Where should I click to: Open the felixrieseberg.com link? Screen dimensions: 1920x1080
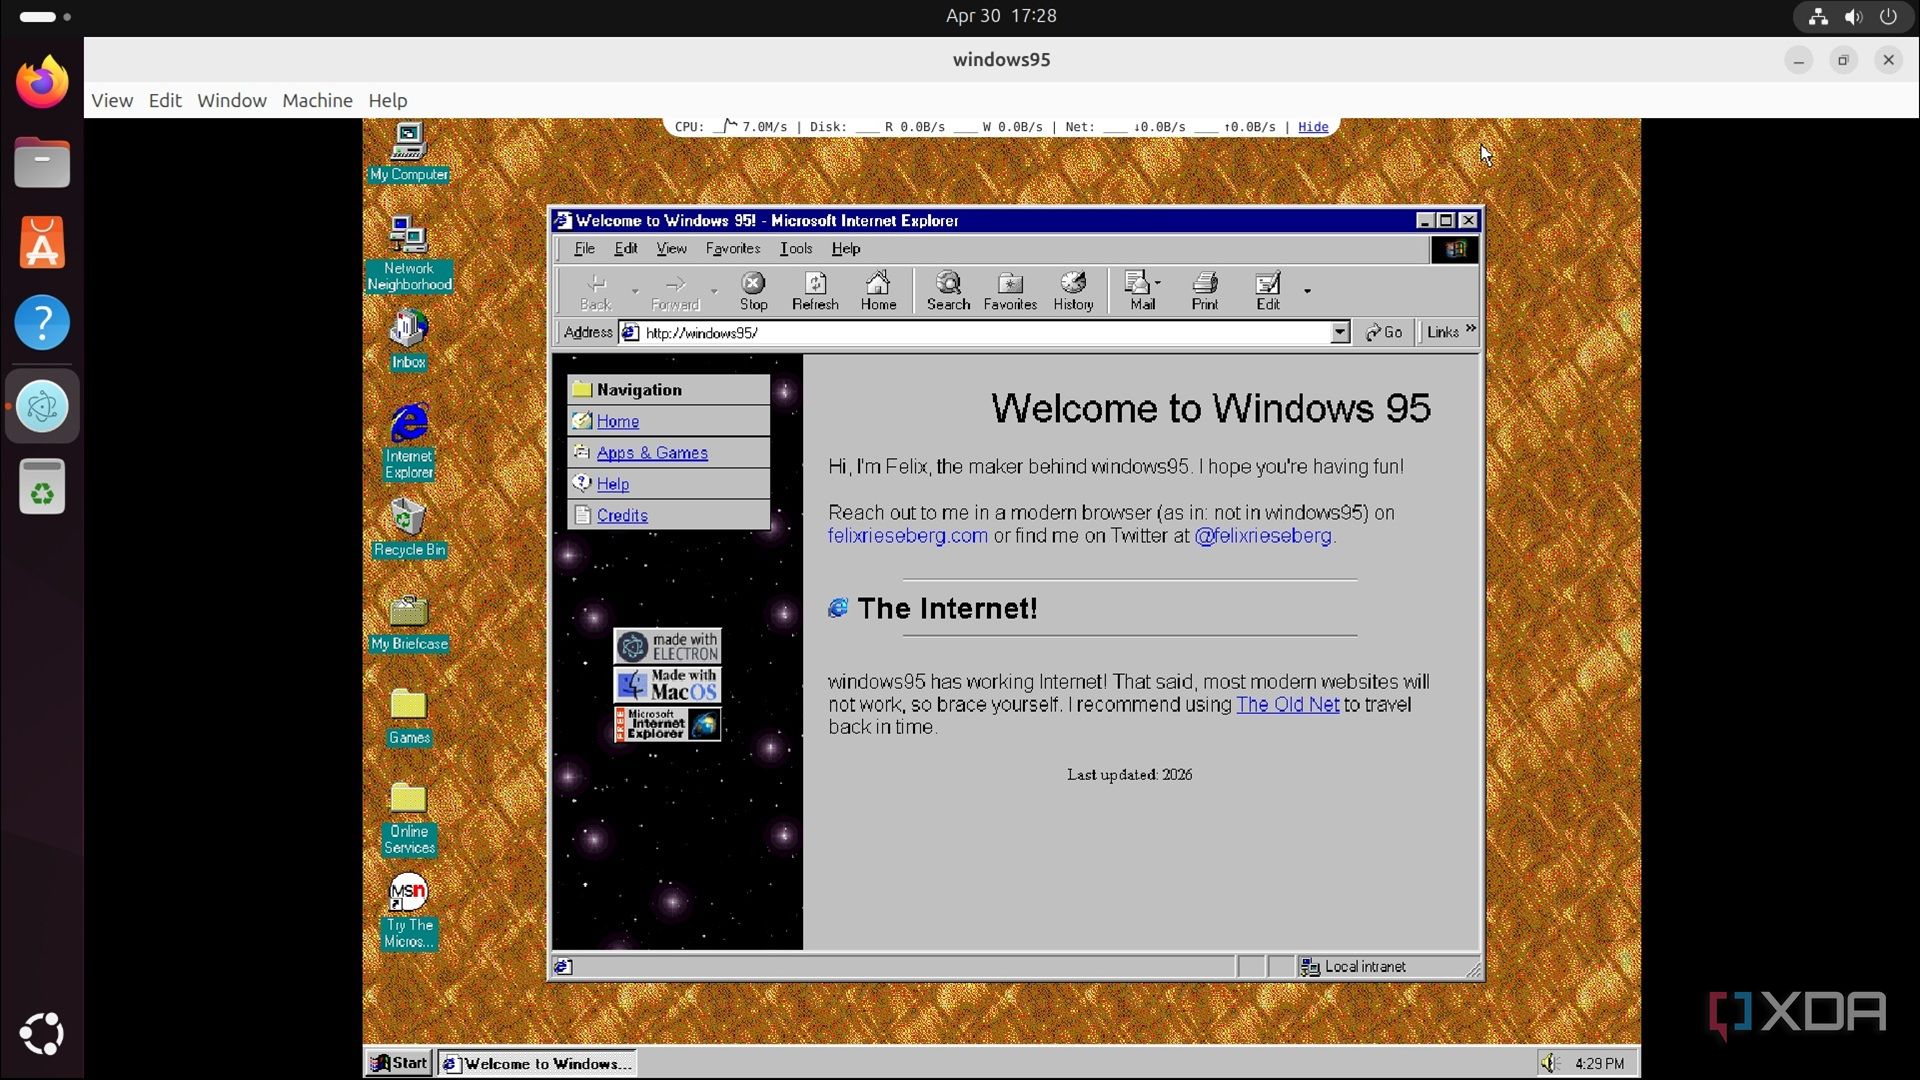coord(907,535)
